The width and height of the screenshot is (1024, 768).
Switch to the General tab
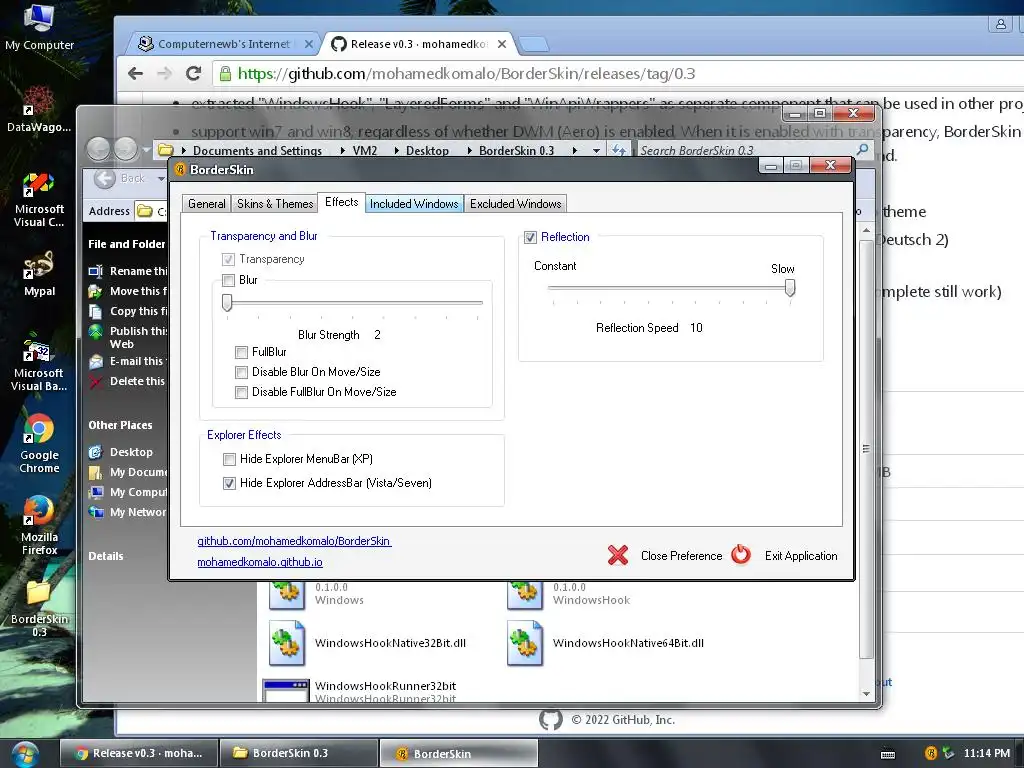tap(206, 204)
